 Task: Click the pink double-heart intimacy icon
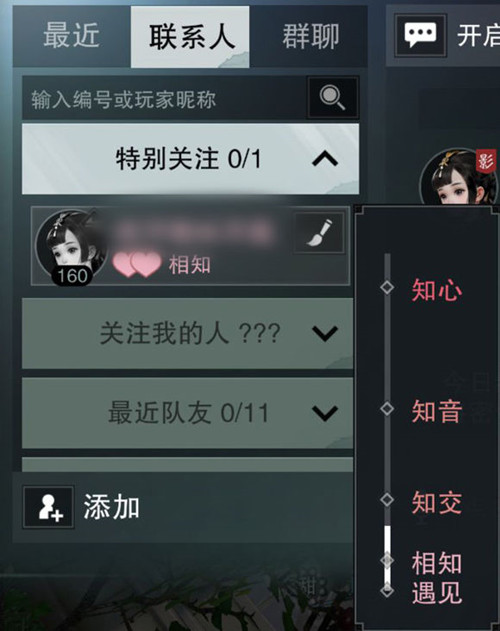pos(137,264)
